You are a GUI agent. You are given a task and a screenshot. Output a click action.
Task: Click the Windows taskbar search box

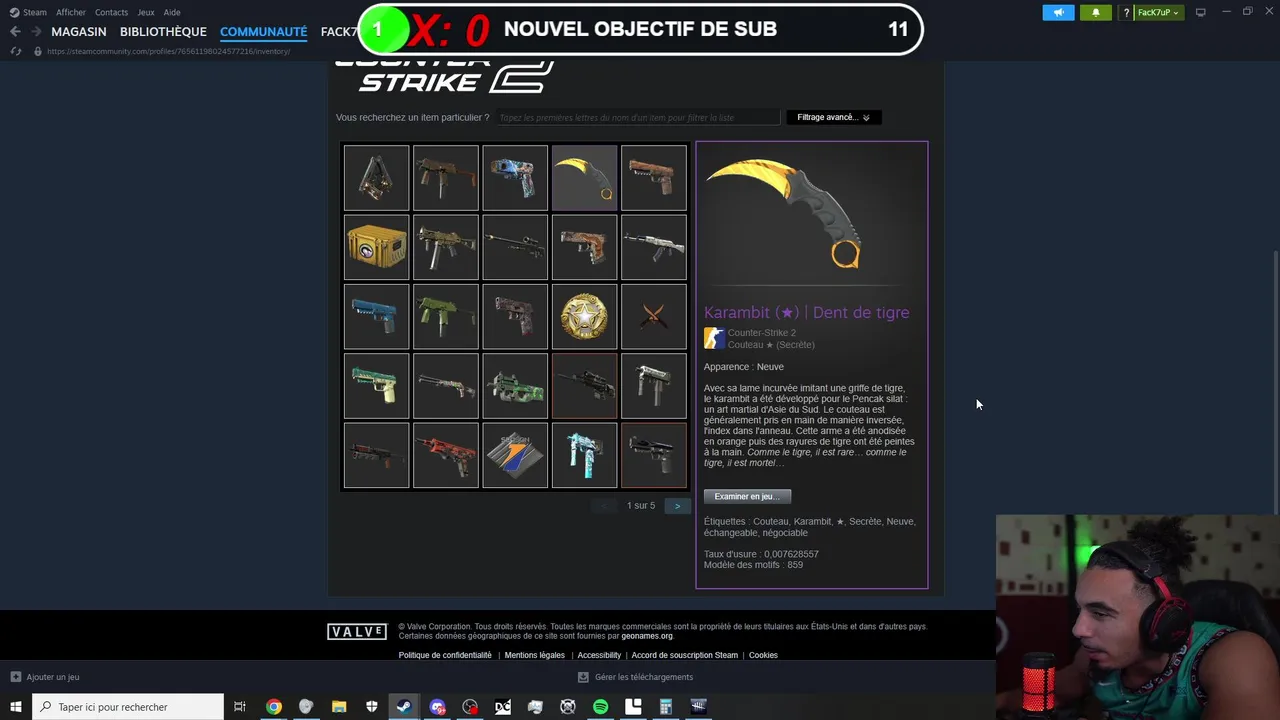point(128,707)
